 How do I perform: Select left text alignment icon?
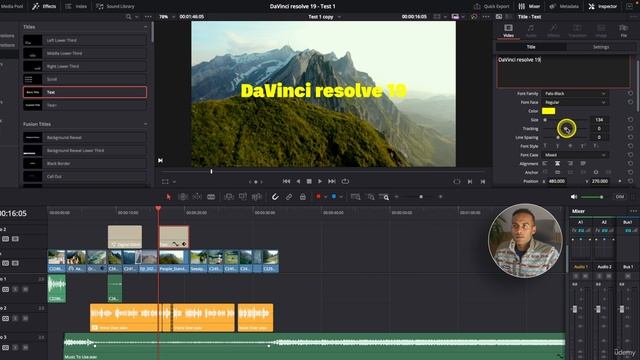pos(545,164)
